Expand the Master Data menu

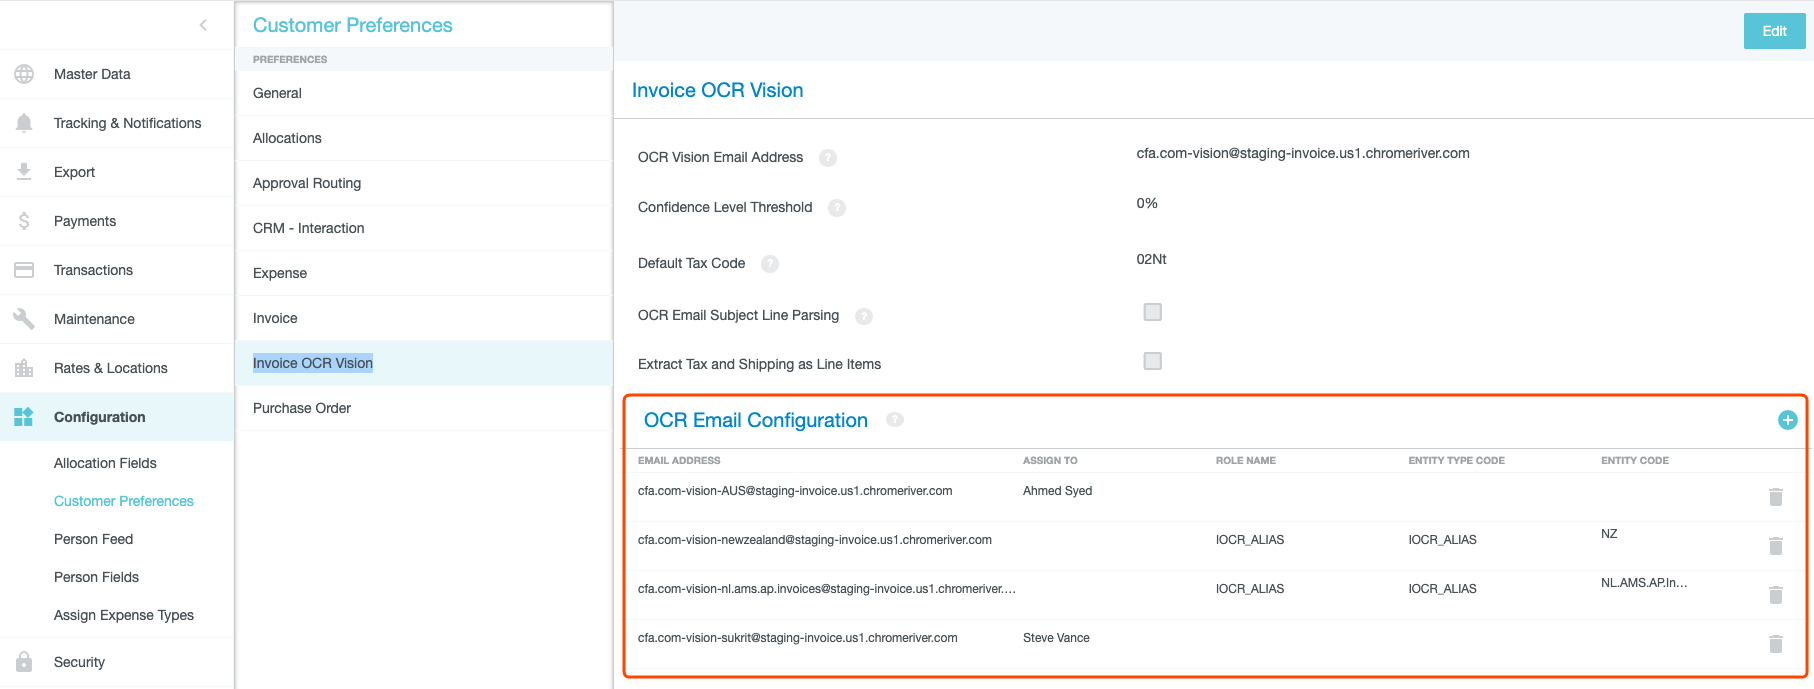point(92,74)
